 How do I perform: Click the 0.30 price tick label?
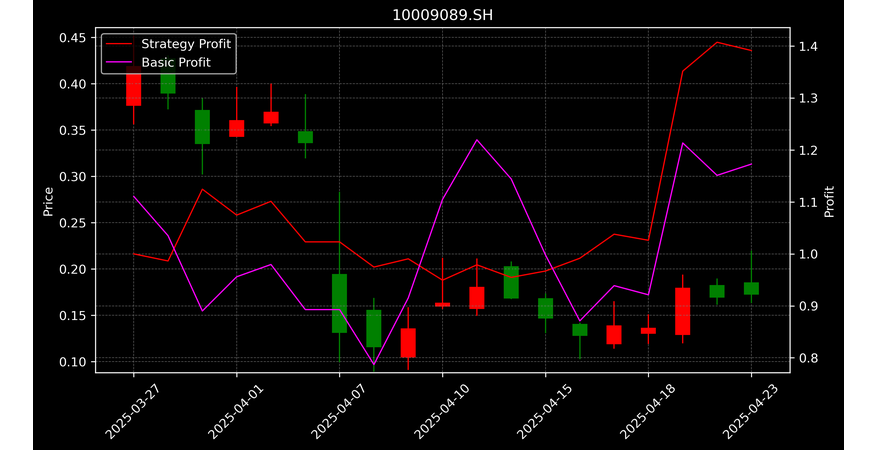(73, 177)
